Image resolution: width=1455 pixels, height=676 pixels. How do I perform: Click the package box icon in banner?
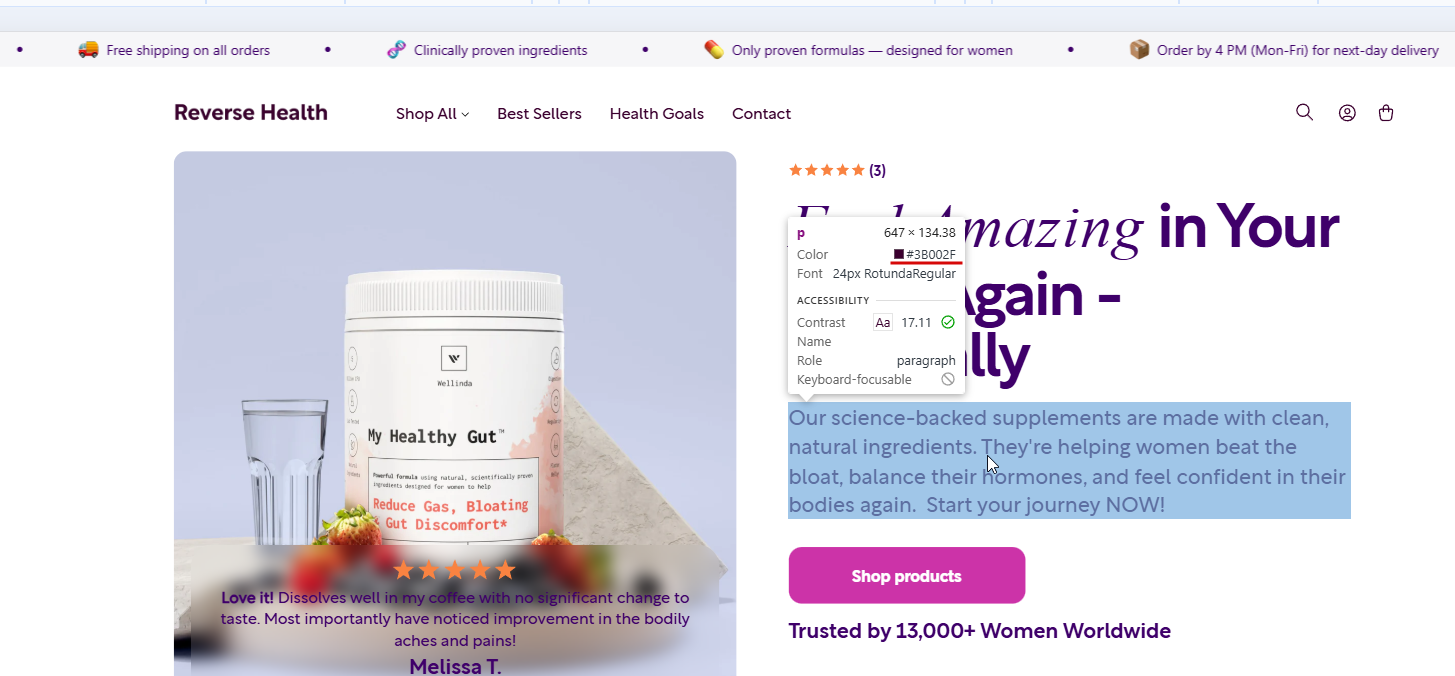[x=1139, y=49]
